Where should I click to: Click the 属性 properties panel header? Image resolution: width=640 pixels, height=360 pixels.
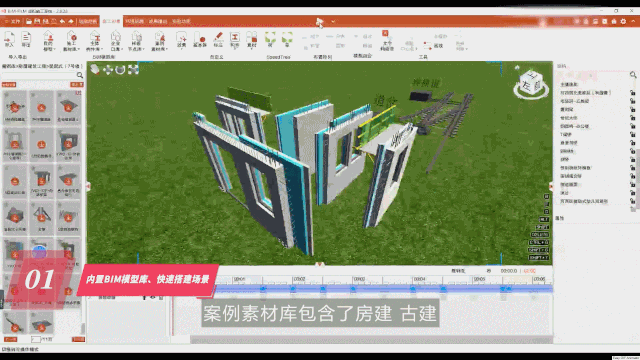pos(560,218)
